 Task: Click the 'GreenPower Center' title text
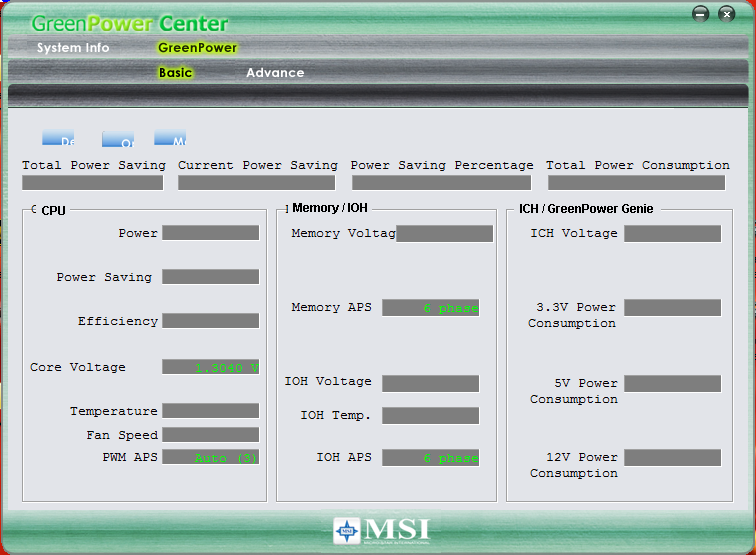[x=130, y=23]
